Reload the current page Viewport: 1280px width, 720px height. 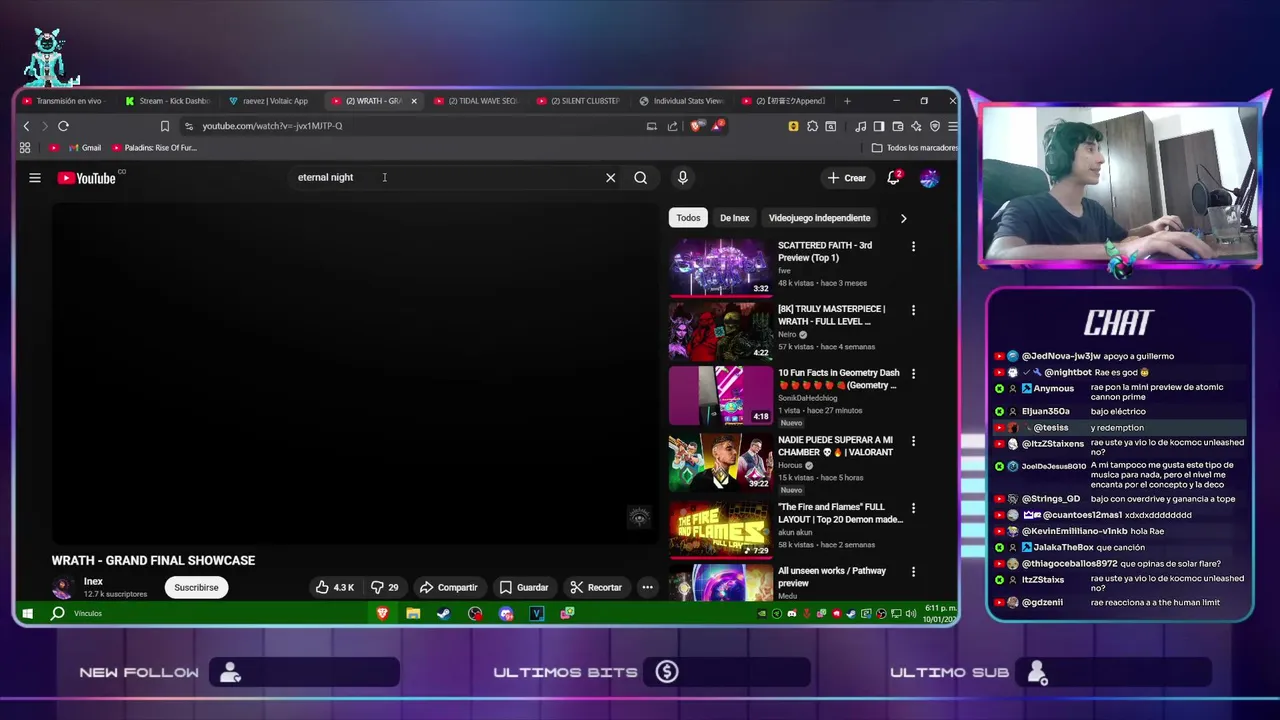tap(63, 126)
